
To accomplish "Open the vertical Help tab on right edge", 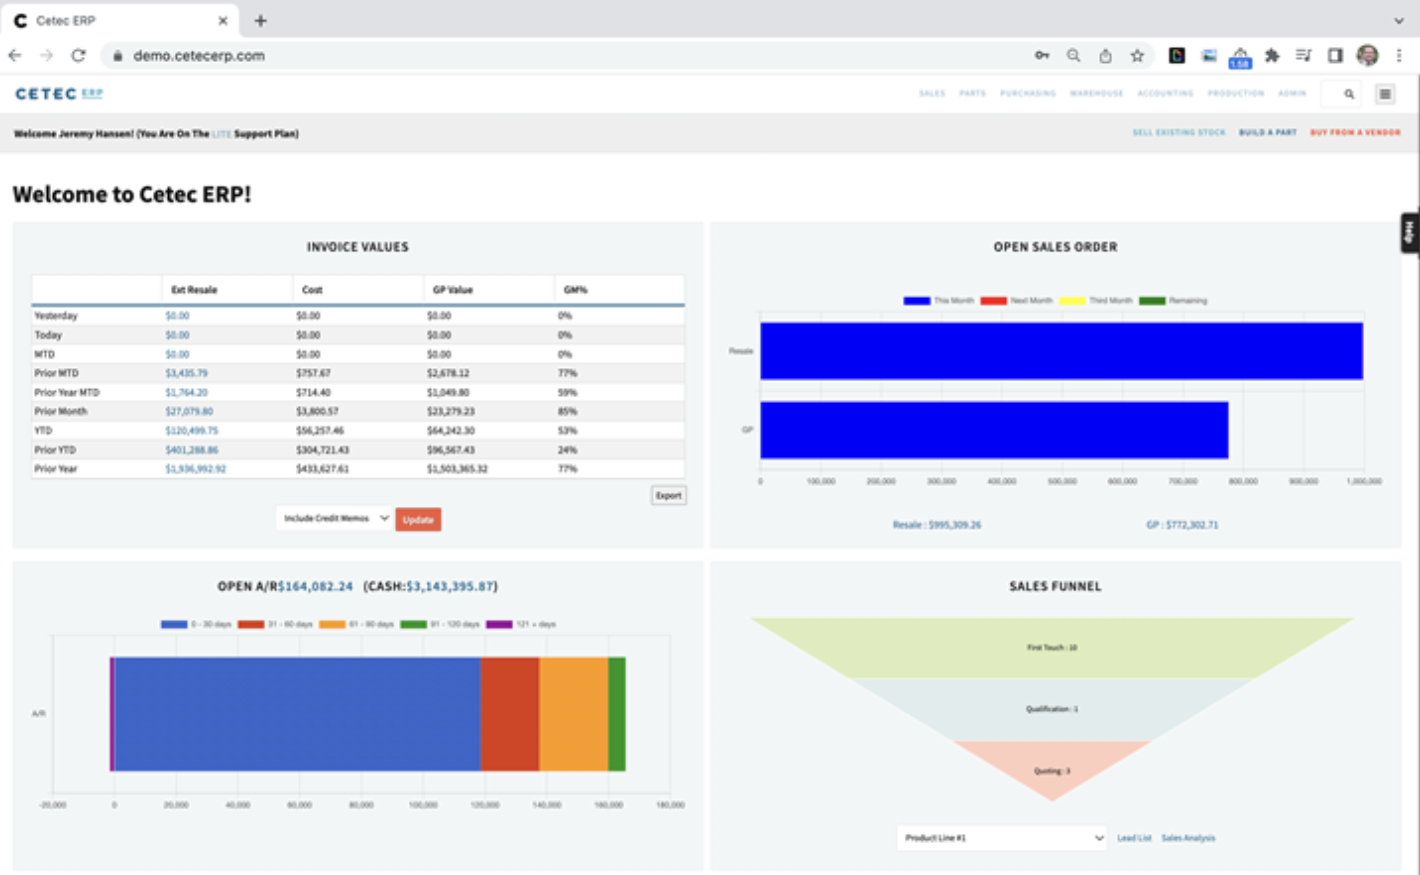I will click(x=1409, y=233).
